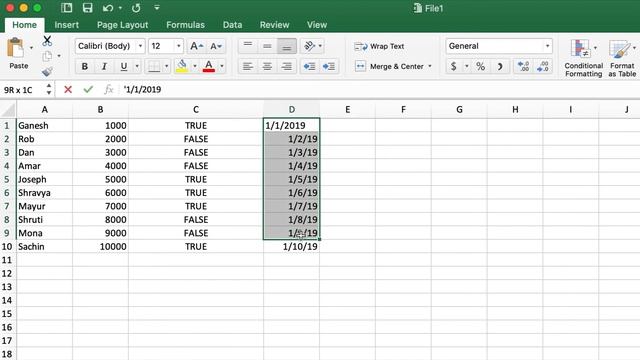Decrease font size with the A-down icon
The height and width of the screenshot is (360, 640).
tap(216, 46)
